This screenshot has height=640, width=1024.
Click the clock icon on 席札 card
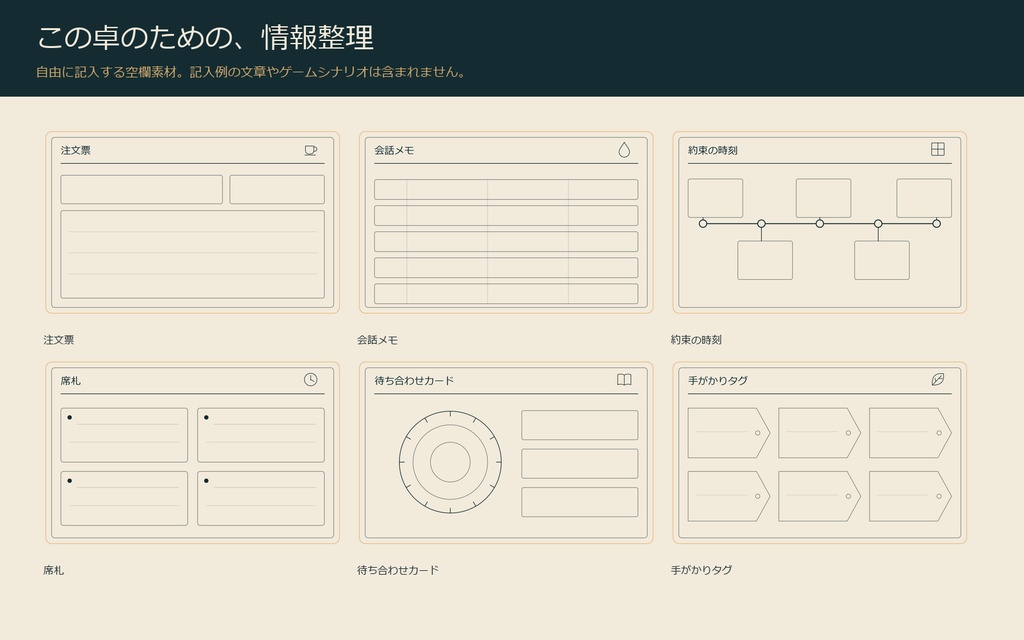[311, 379]
